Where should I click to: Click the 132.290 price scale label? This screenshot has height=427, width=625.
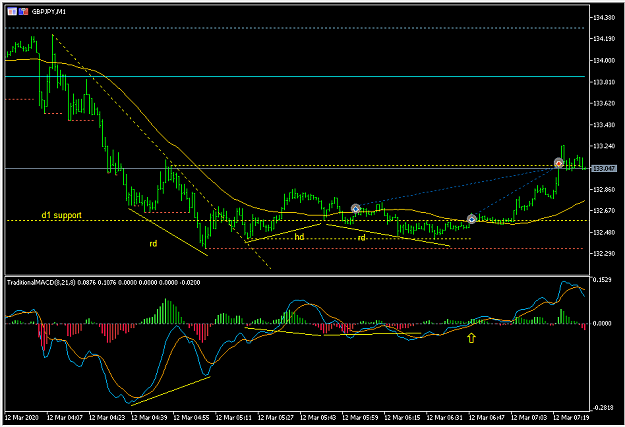point(604,254)
